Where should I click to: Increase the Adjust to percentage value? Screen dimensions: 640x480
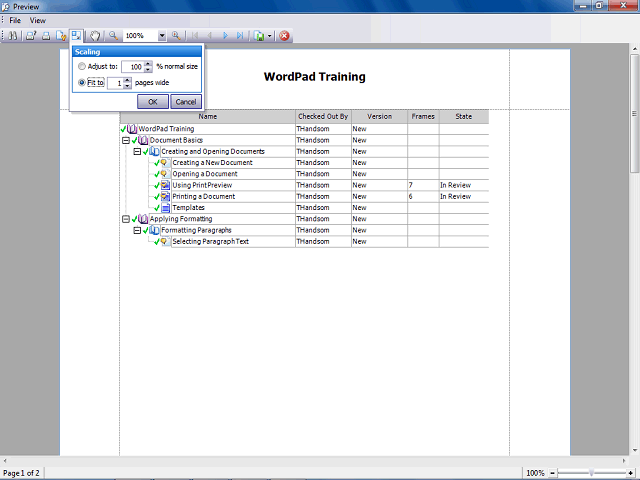(148, 64)
